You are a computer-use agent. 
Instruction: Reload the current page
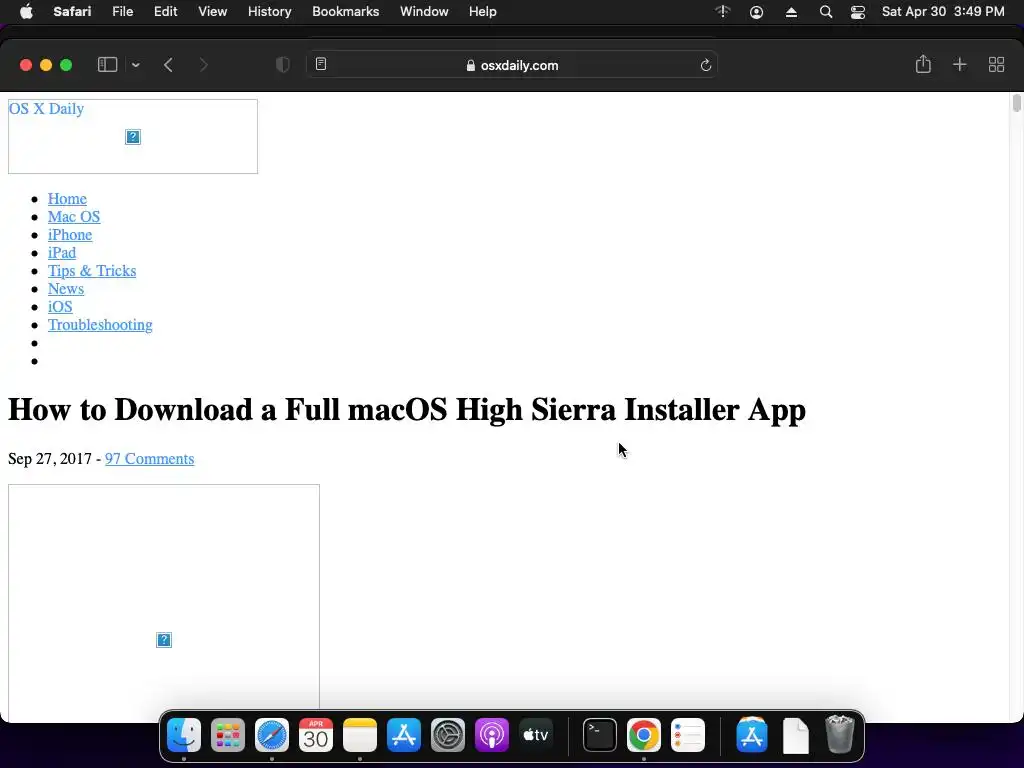(705, 65)
